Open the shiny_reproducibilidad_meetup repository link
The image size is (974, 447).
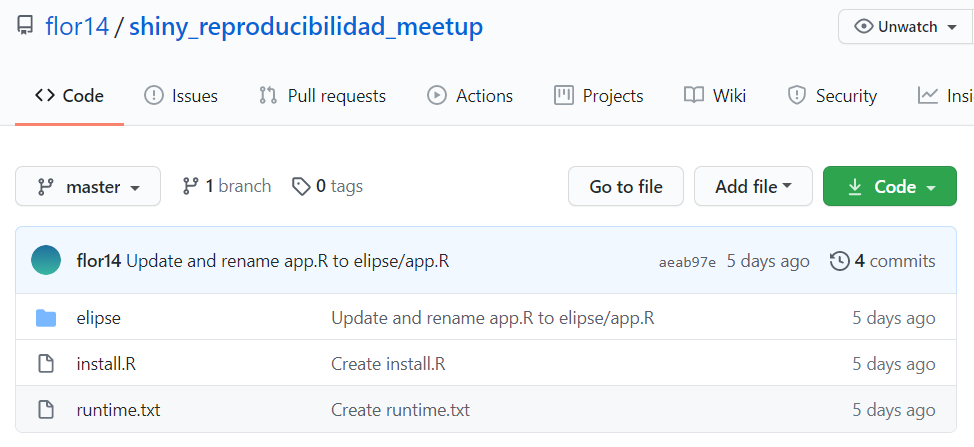click(306, 27)
